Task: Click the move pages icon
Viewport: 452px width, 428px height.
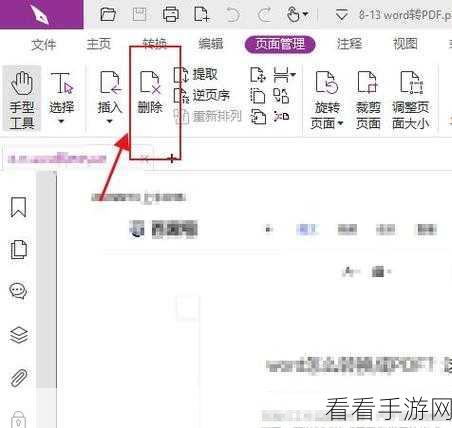Action: tap(258, 74)
